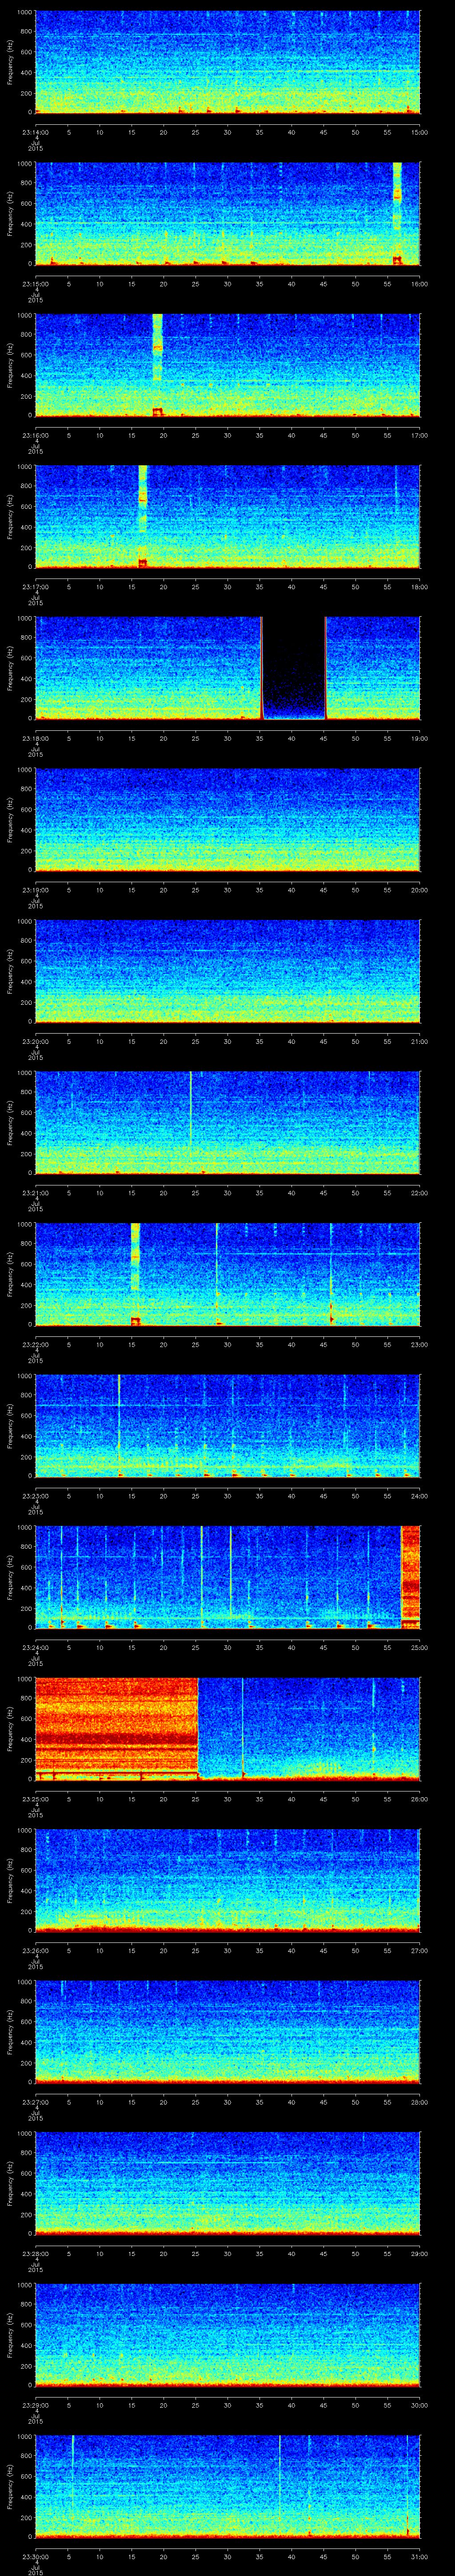Click the 23:30:00 start time label

click(x=35, y=2556)
